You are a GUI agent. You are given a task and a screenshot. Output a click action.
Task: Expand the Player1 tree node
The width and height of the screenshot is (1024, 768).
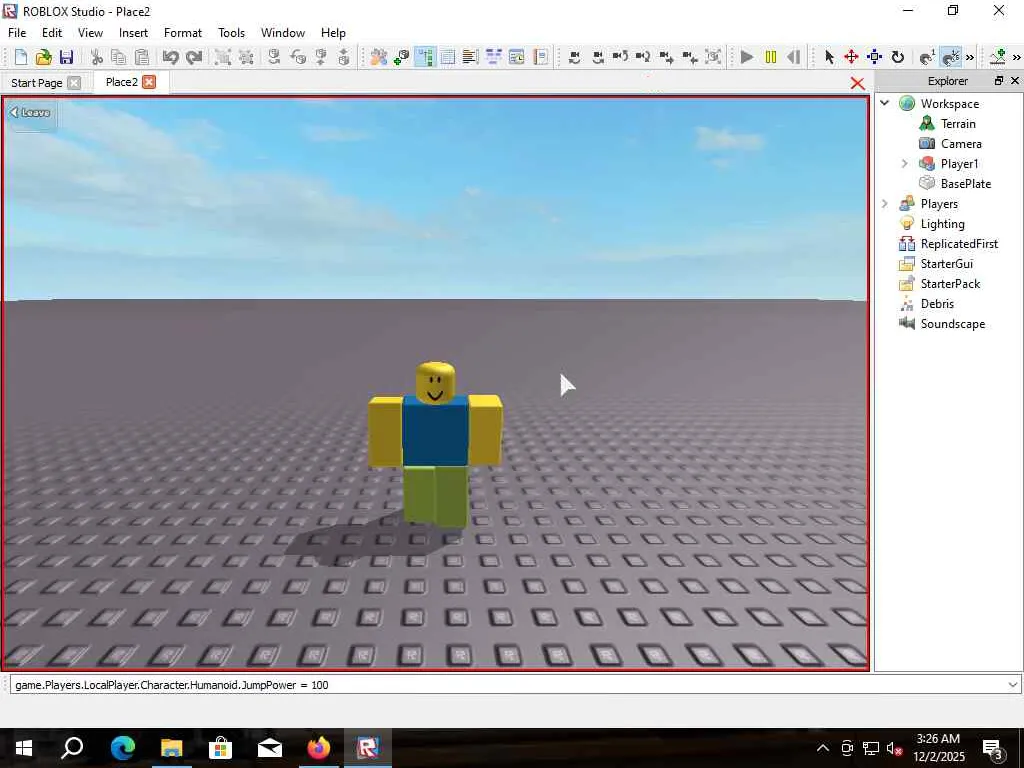(904, 163)
